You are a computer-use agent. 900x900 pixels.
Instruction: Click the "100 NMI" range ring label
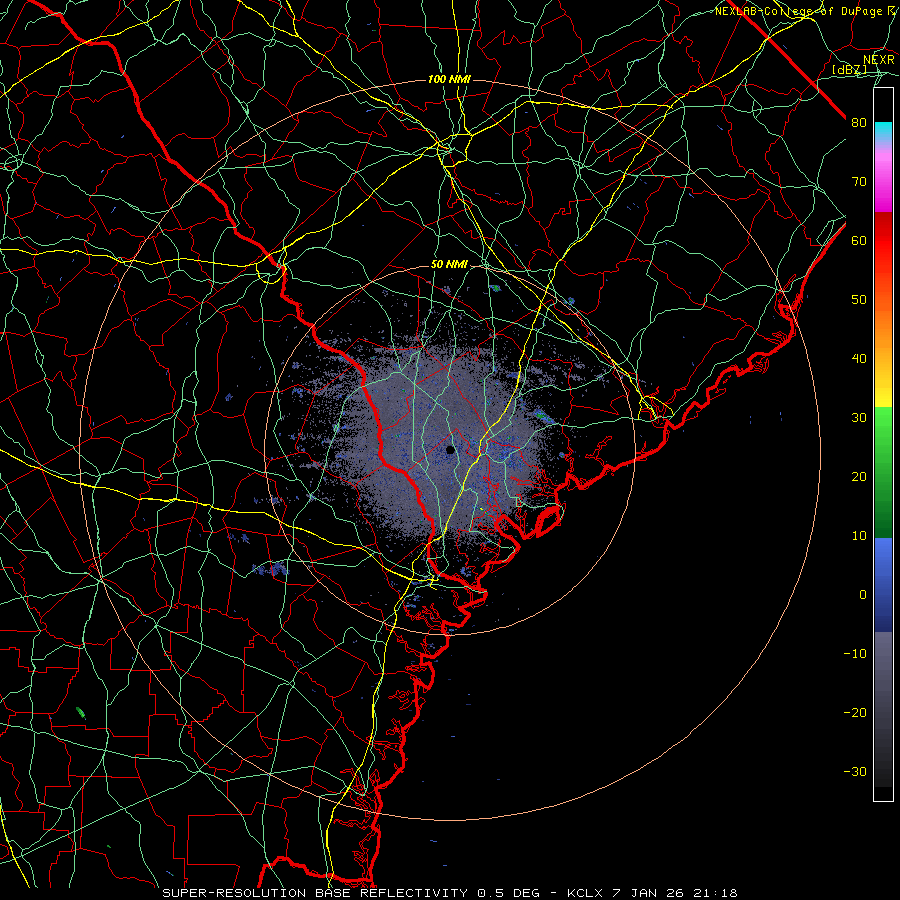449,79
